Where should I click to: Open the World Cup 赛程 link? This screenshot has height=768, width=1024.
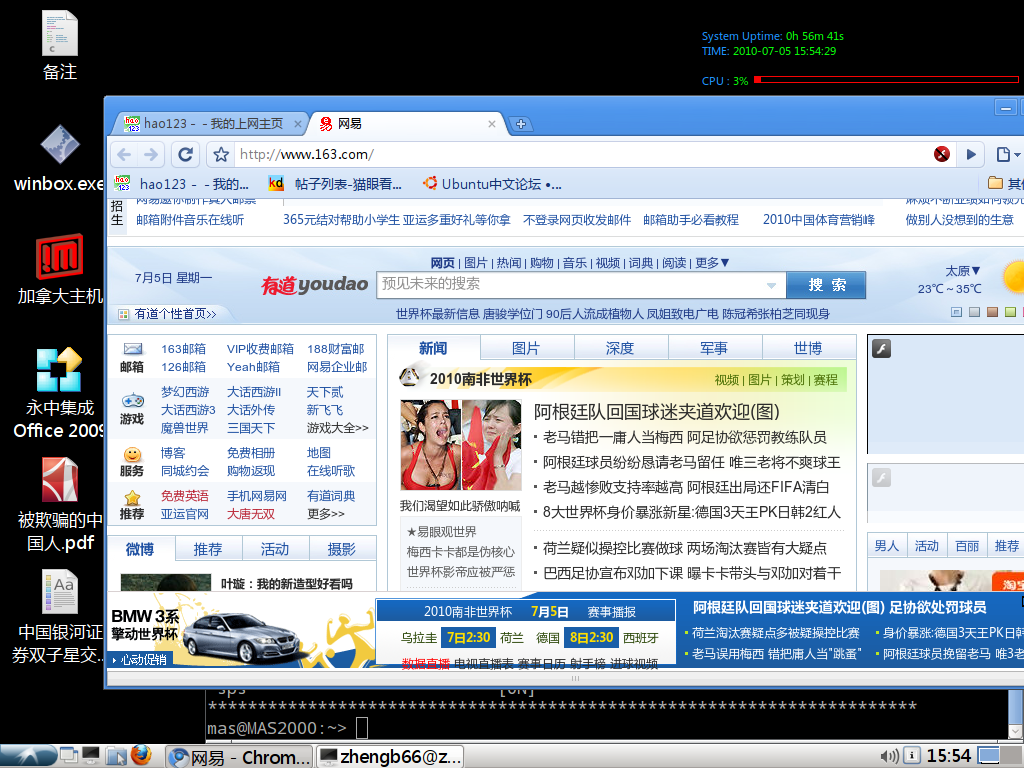point(825,379)
